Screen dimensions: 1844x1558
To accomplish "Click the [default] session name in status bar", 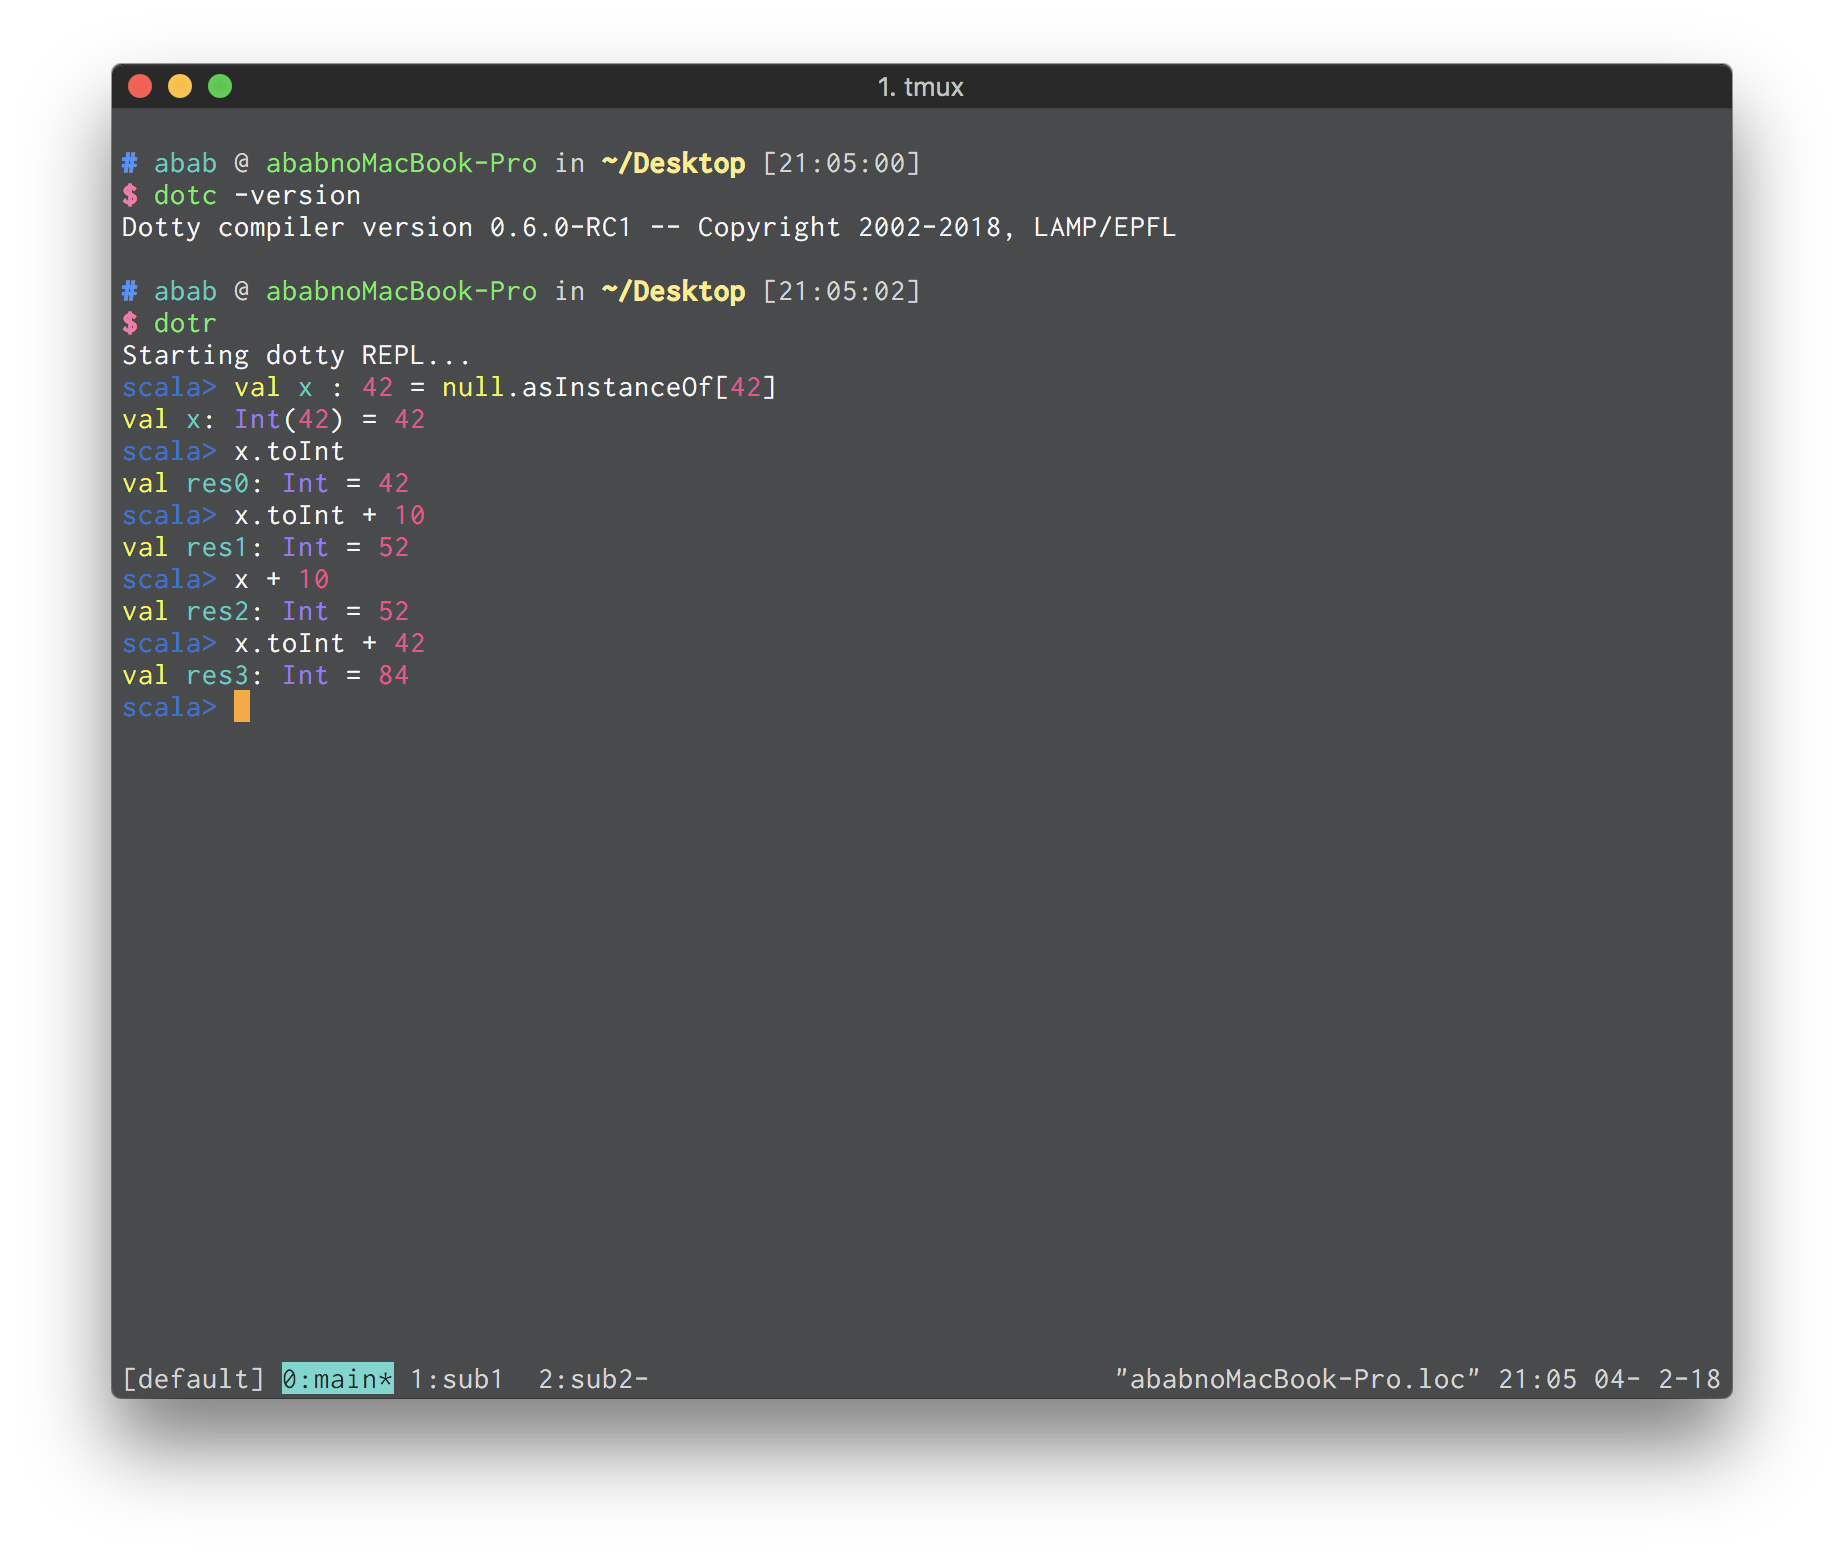I will coord(193,1379).
